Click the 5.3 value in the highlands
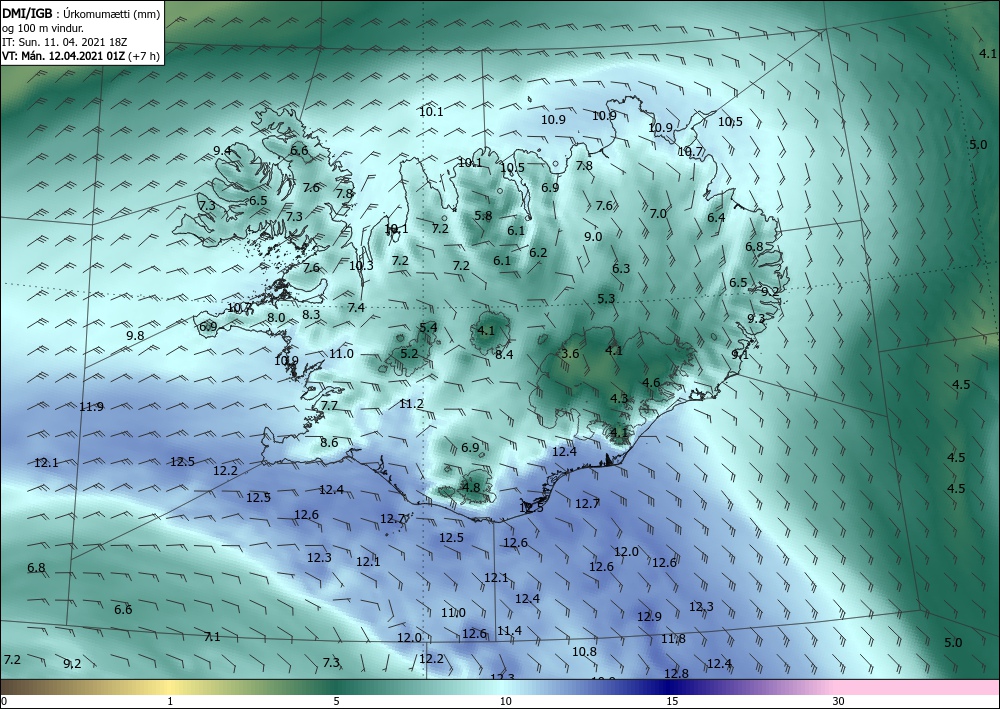Image resolution: width=1000 pixels, height=709 pixels. click(606, 298)
